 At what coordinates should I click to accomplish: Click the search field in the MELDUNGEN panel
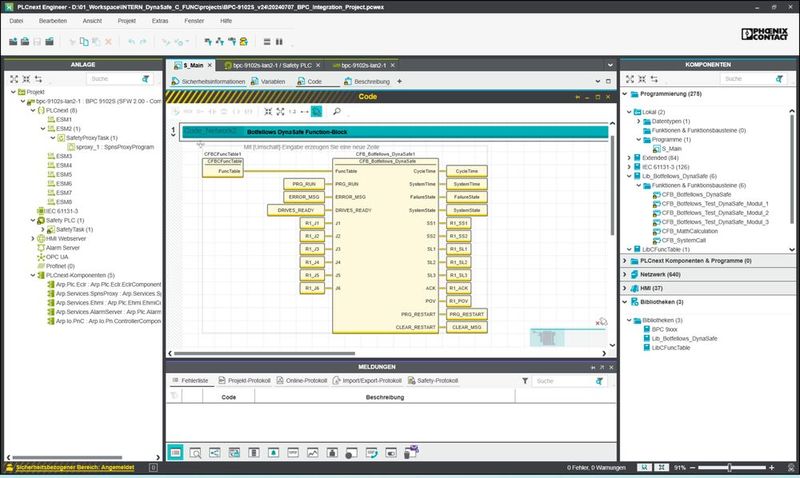point(558,381)
